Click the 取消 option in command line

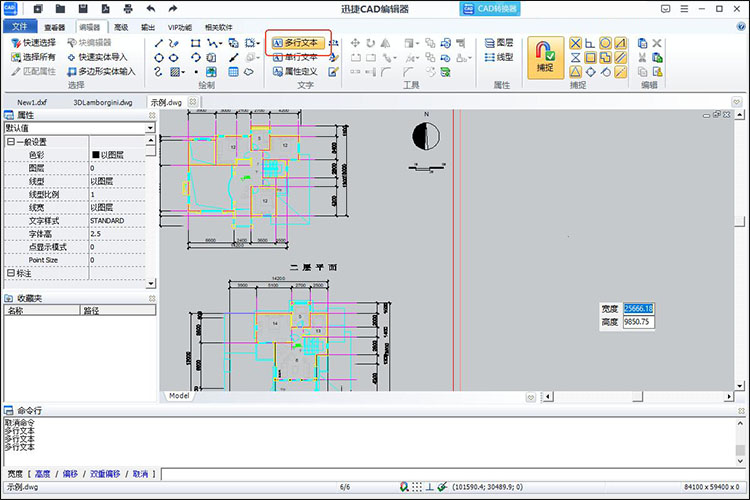coord(140,474)
